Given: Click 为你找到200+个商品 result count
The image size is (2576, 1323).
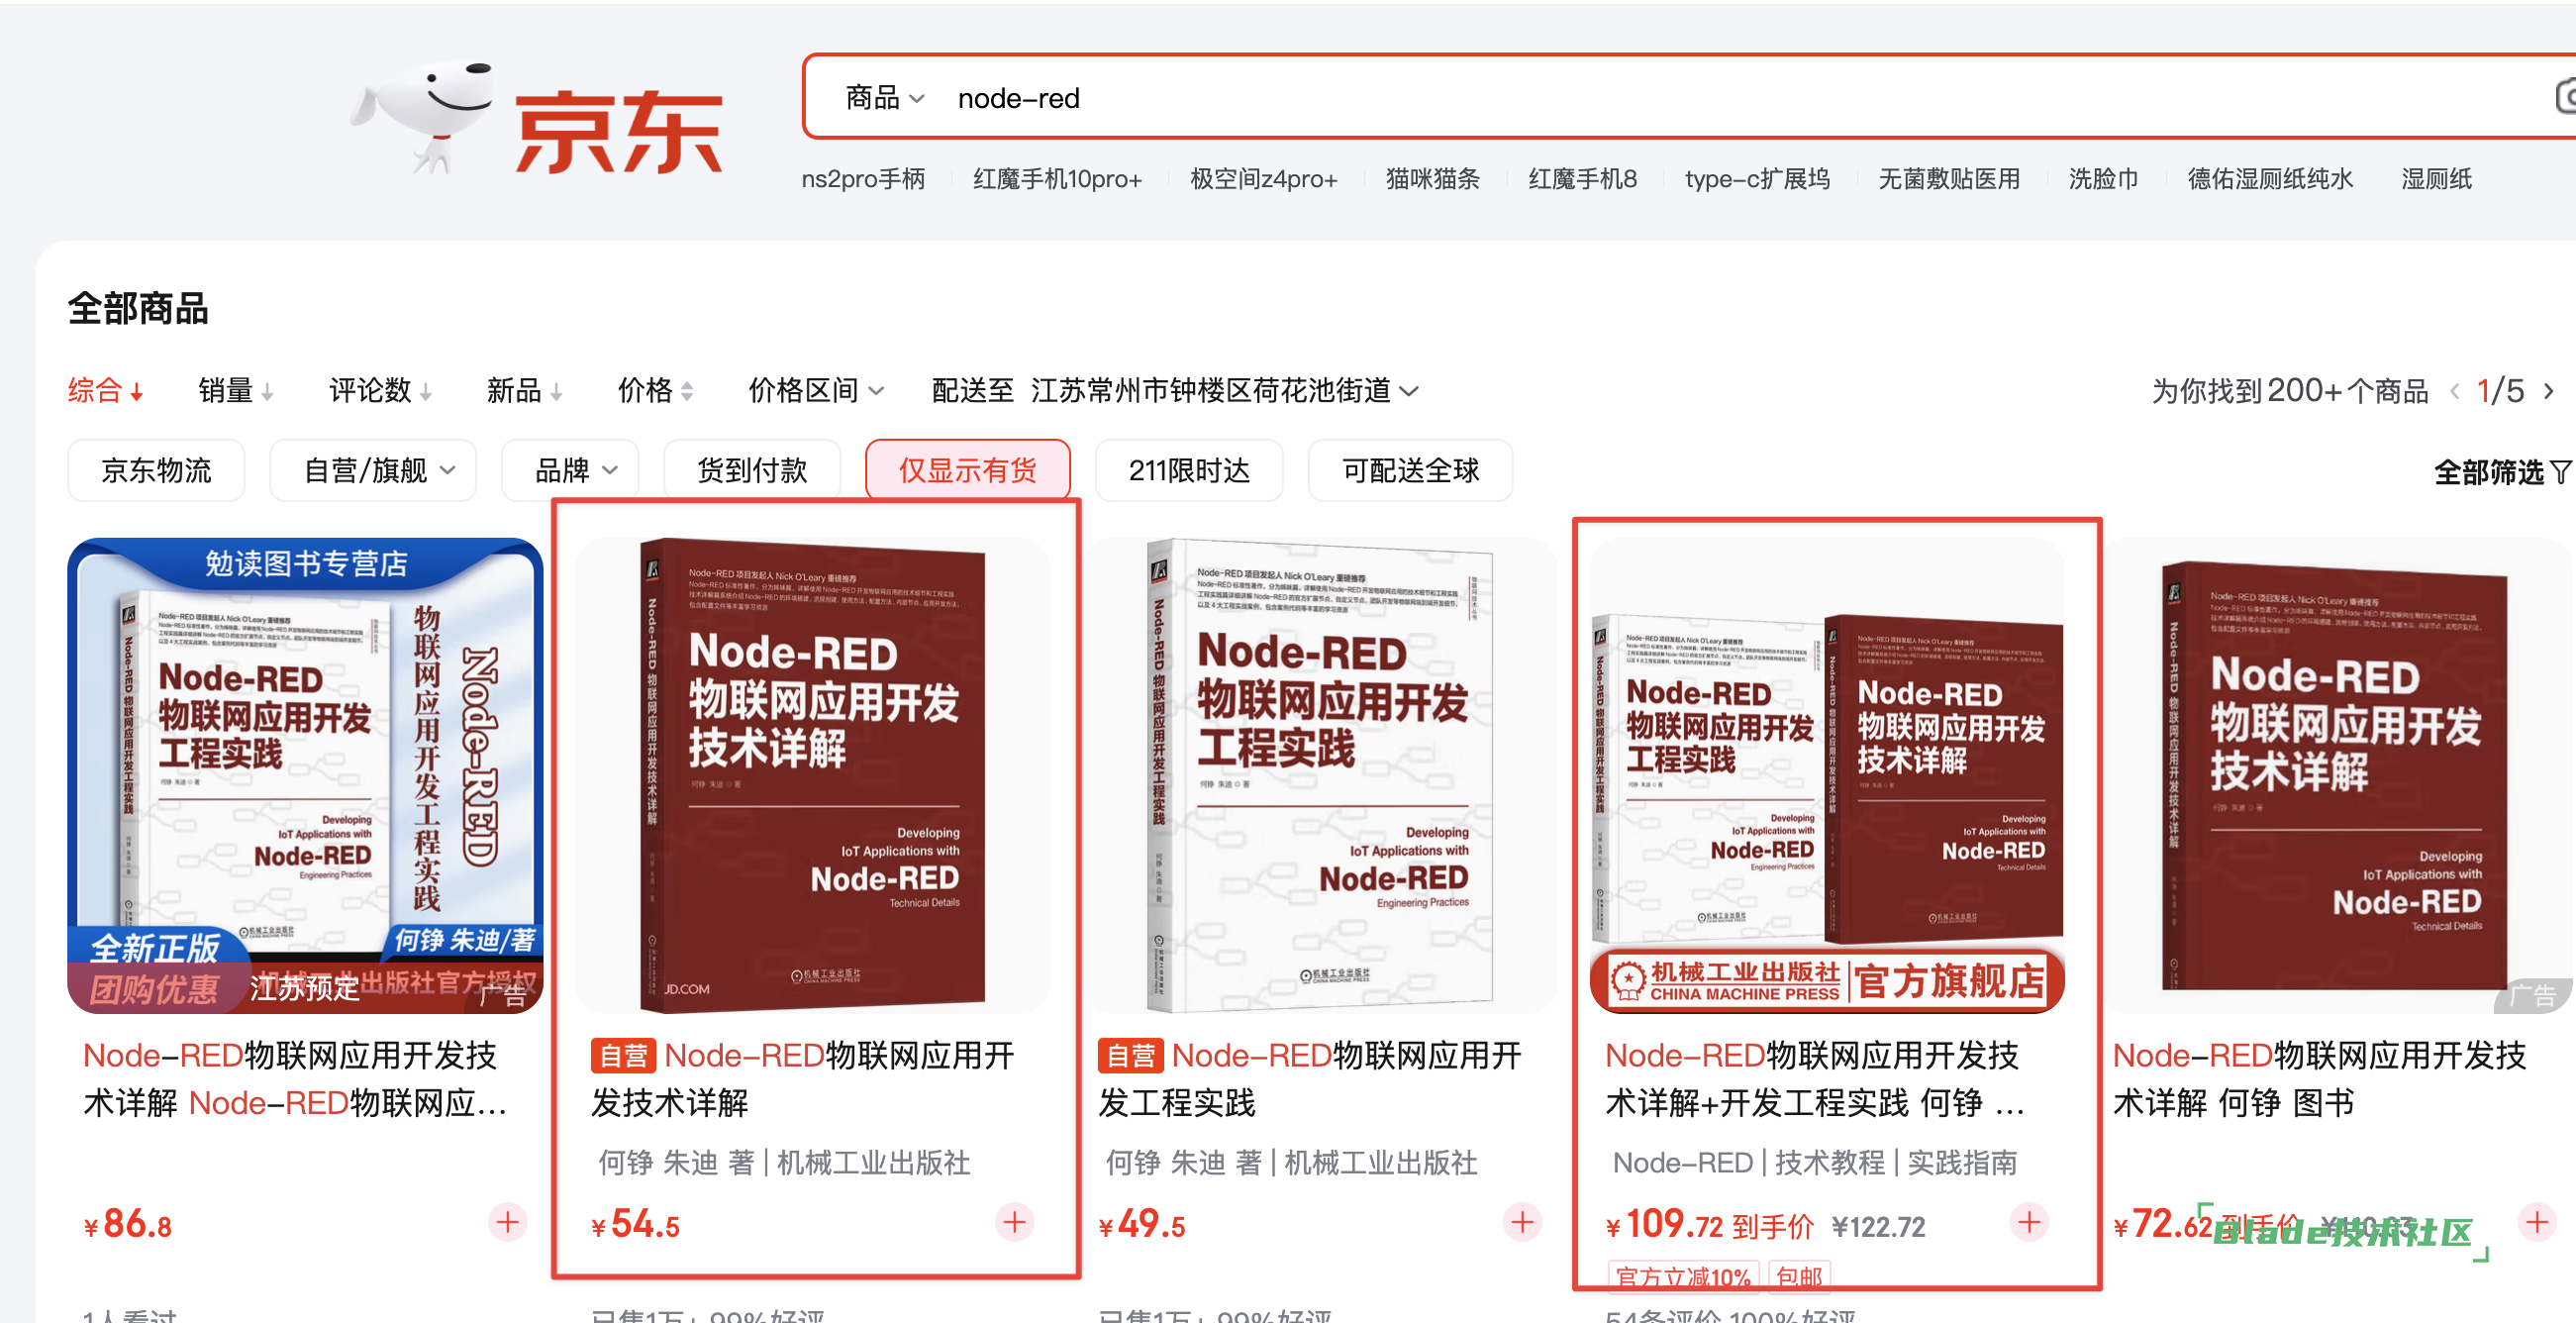Looking at the screenshot, I should click(x=2290, y=391).
